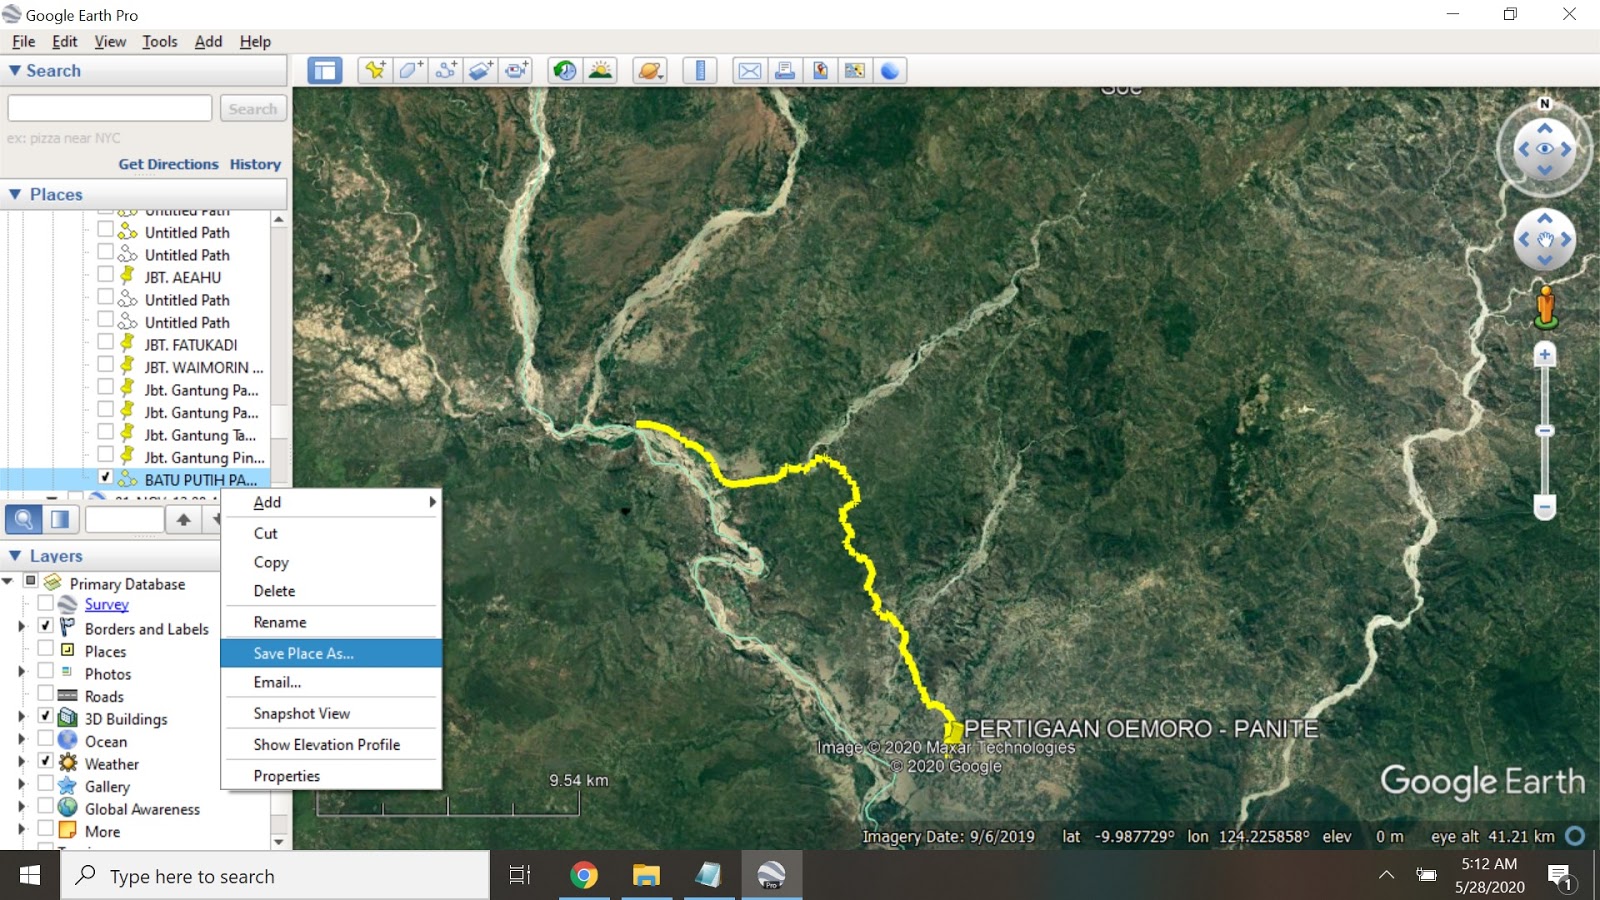Image resolution: width=1600 pixels, height=900 pixels.
Task: Open File Explorer from the taskbar
Action: (646, 876)
